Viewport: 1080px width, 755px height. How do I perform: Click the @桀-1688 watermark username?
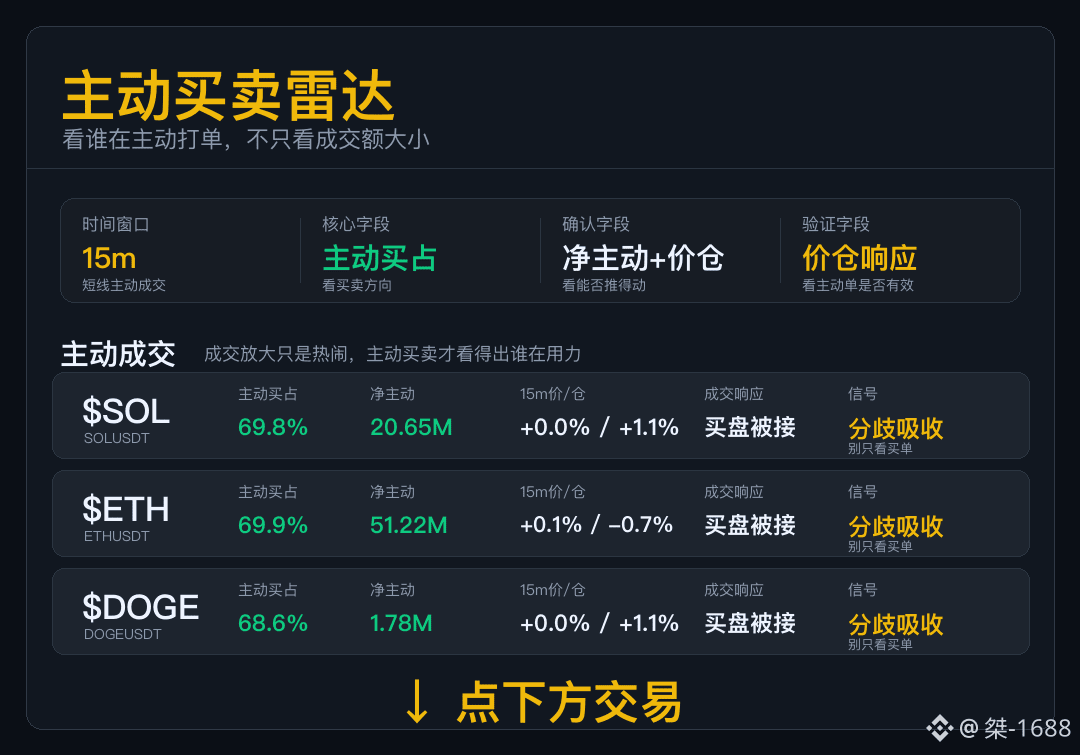pyautogui.click(x=1015, y=728)
